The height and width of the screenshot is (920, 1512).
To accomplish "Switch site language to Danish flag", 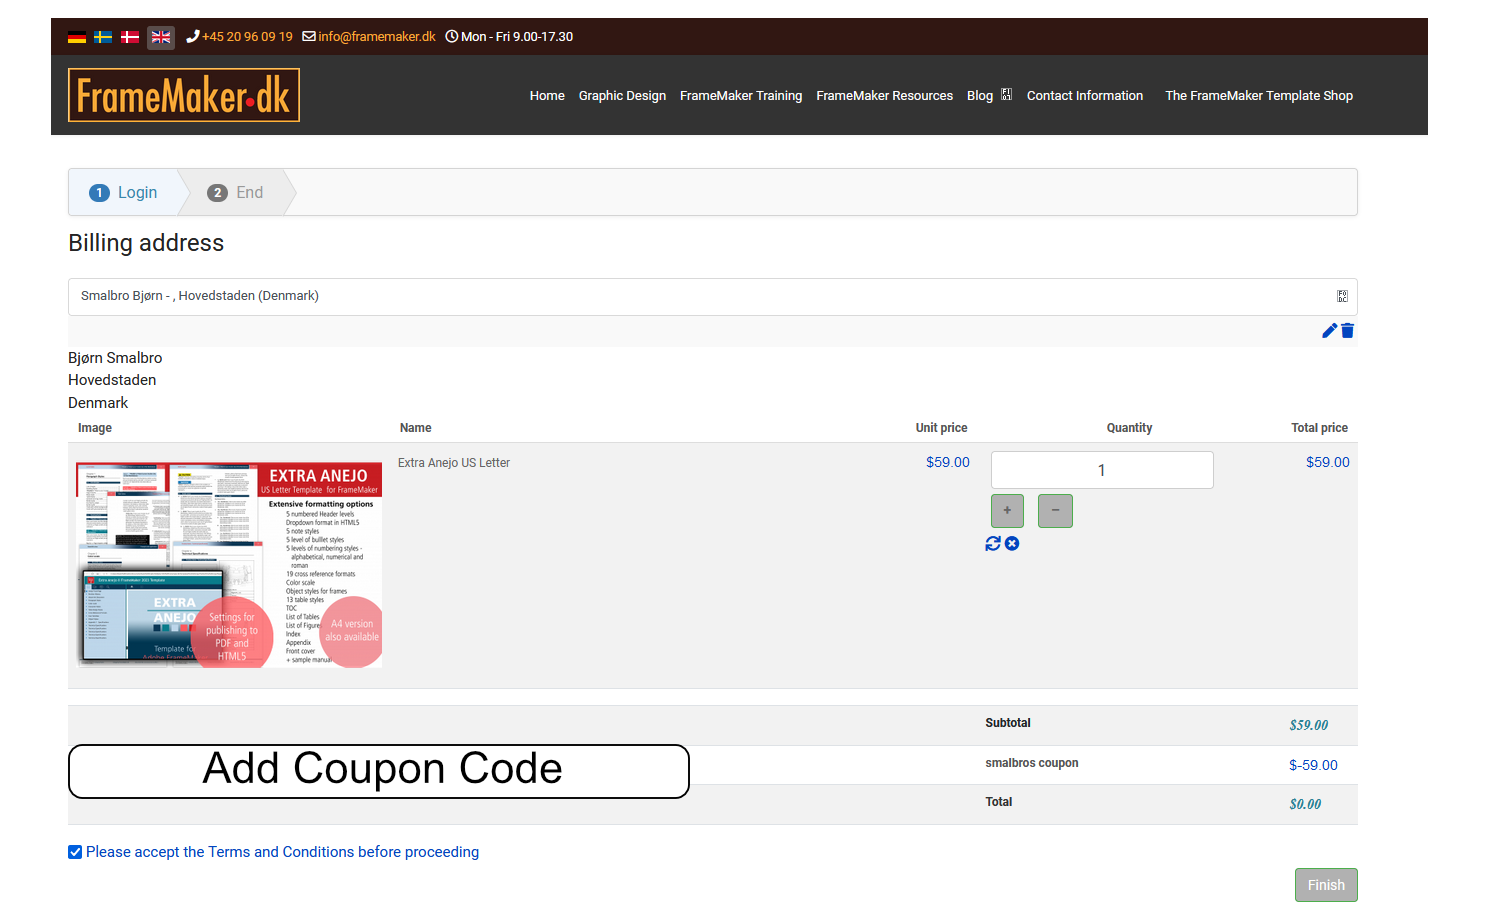I will (x=130, y=37).
